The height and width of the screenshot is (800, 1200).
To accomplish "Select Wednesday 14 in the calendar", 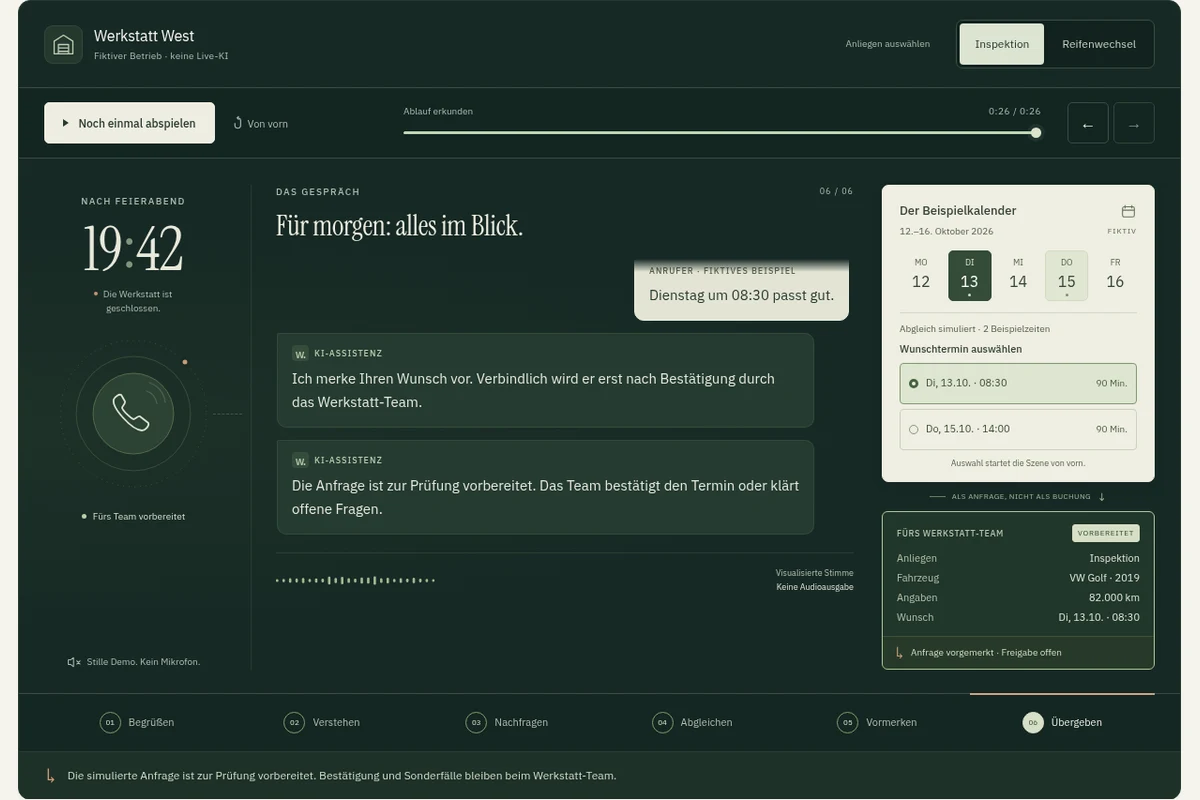I will click(x=1018, y=275).
